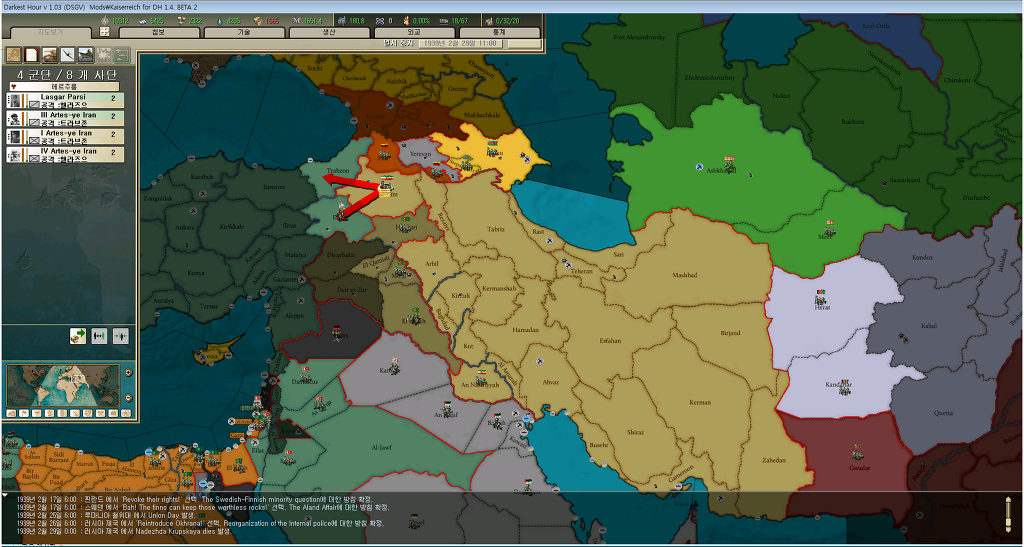Viewport: 1024px width, 547px height.
Task: Open the document page icon in left toolbar
Action: tap(31, 55)
